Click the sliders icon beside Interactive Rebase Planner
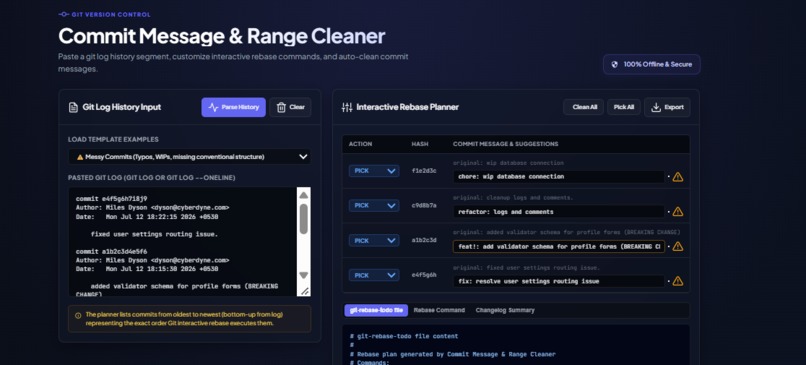Viewport: 806px width, 365px height. coord(347,107)
